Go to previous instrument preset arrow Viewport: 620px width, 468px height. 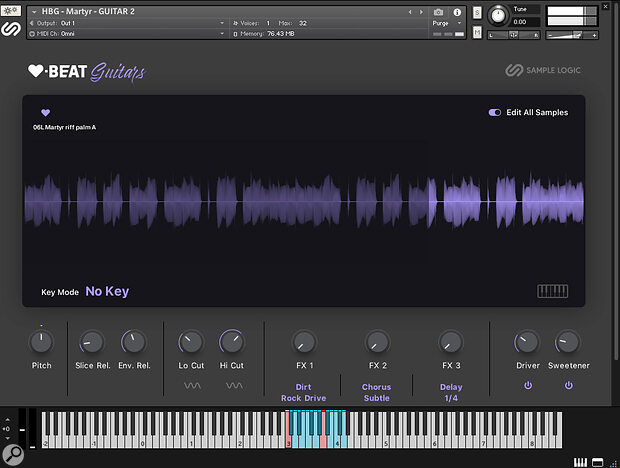point(410,12)
